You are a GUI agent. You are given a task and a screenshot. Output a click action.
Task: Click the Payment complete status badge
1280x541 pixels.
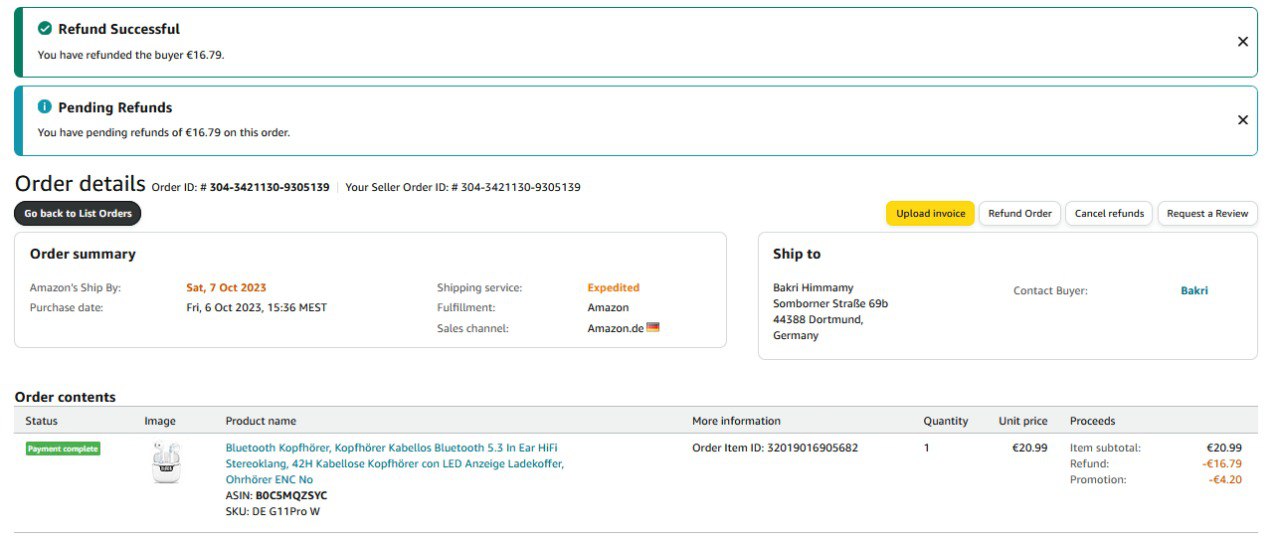(x=63, y=449)
